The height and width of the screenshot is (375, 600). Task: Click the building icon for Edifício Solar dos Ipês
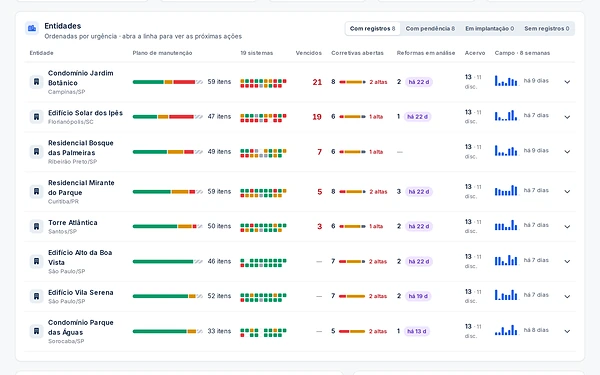[x=36, y=117]
